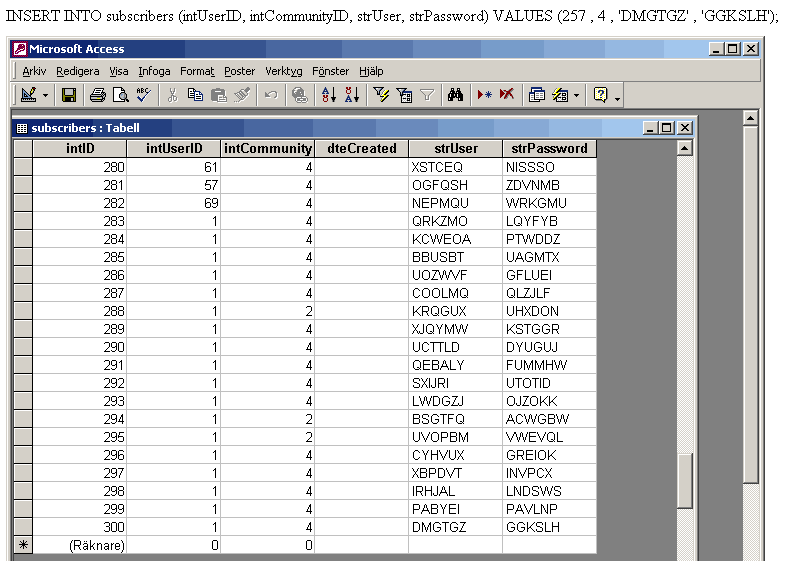Open the Arkiv menu

point(34,71)
